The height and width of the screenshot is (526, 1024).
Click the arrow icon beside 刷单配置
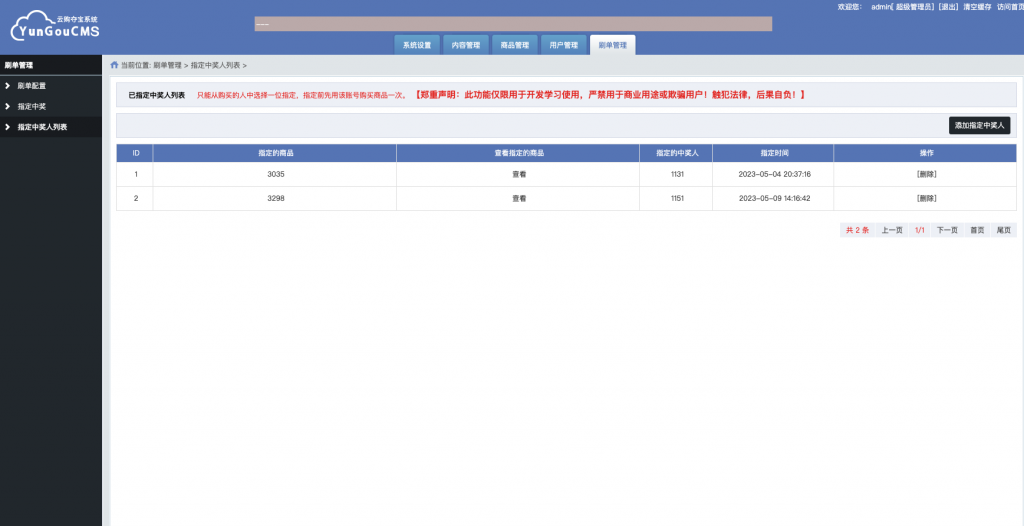point(8,86)
